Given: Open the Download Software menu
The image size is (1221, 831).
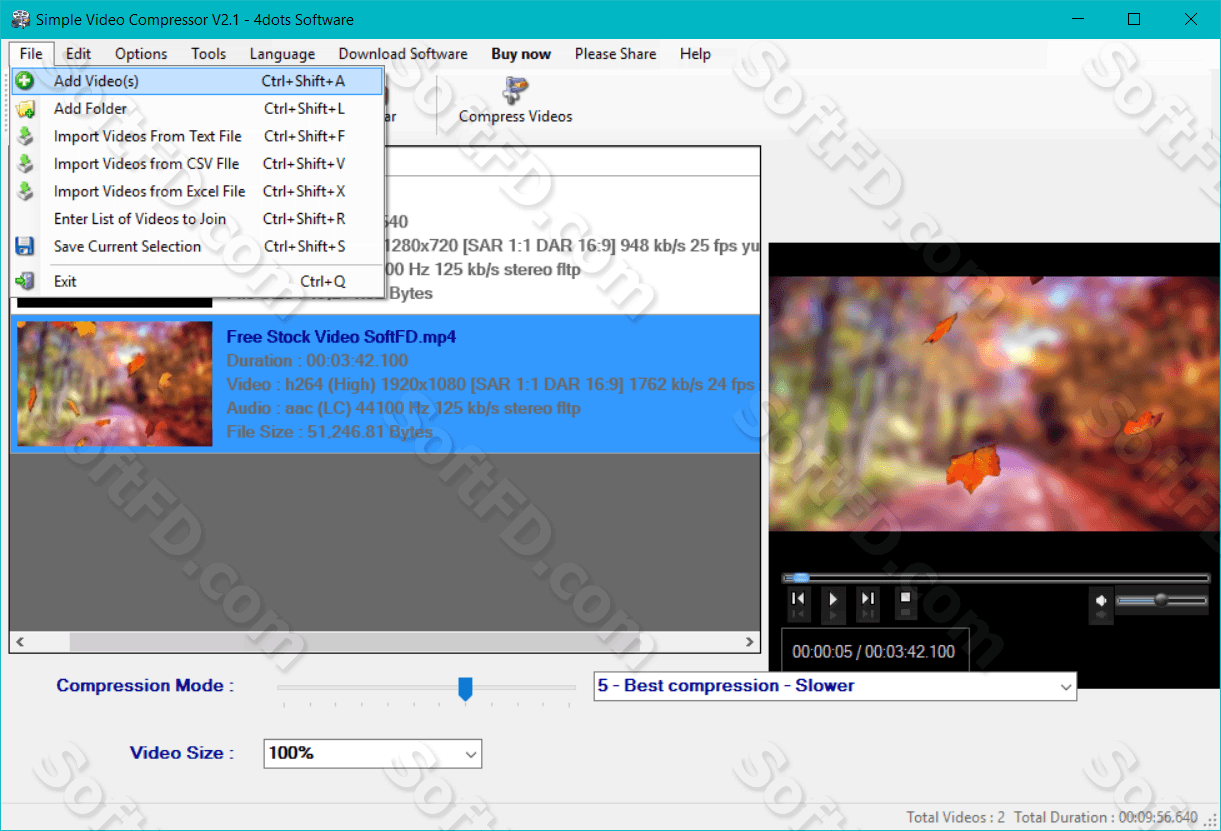Looking at the screenshot, I should 403,54.
